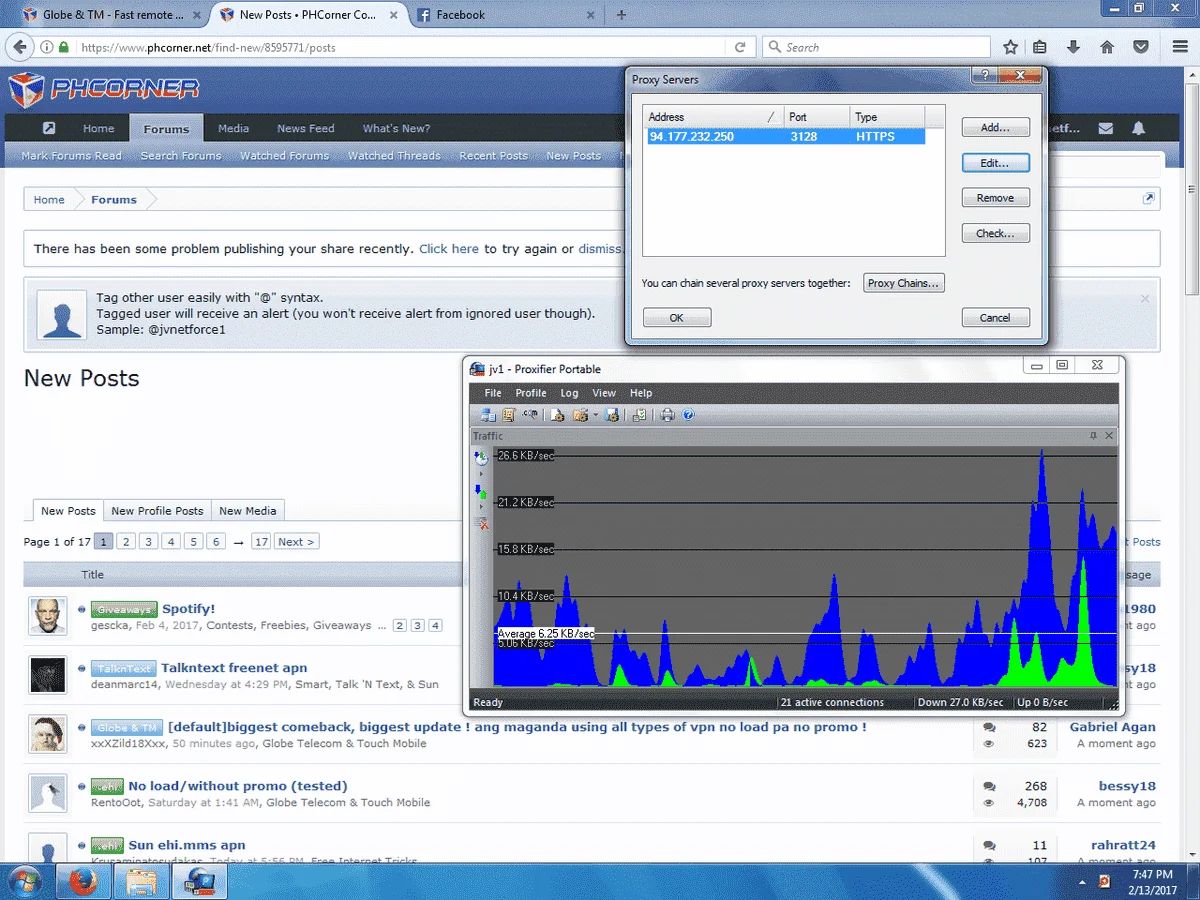Click the printer icon in Proxifier toolbar
The image size is (1200, 900).
click(667, 415)
